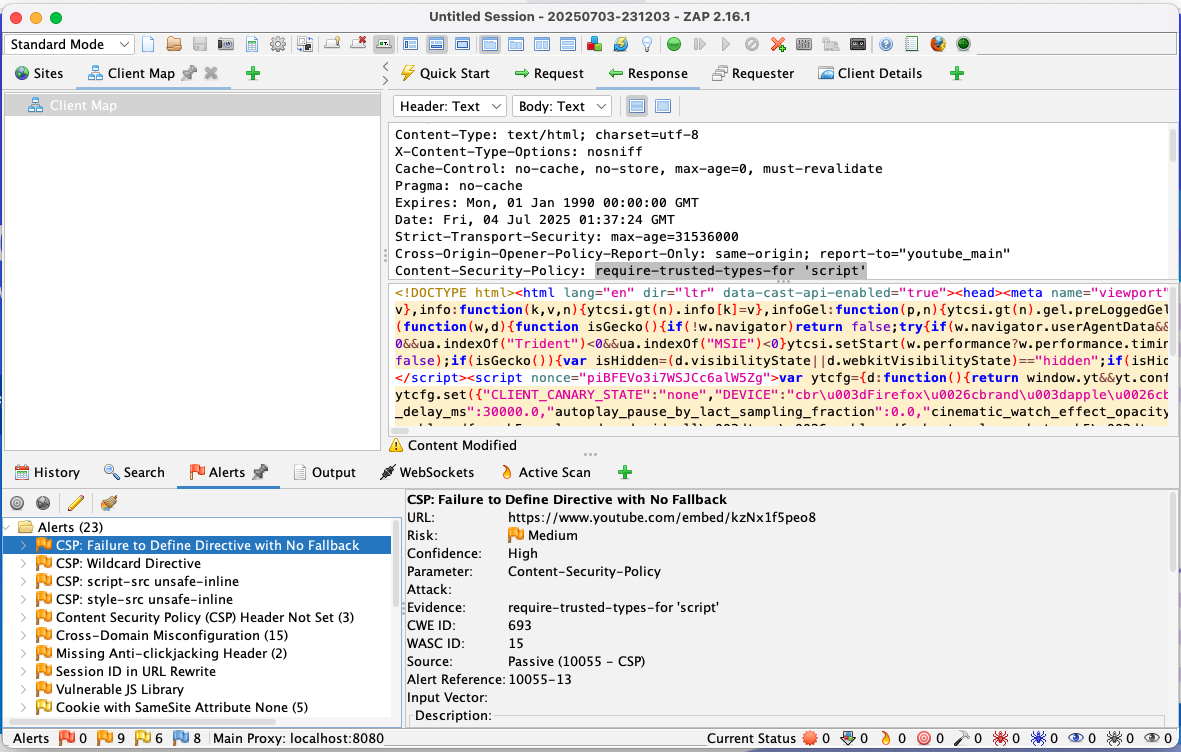The width and height of the screenshot is (1181, 752).
Task: Expand Missing Anti-clickjacking Header (2) node
Action: [x=23, y=653]
